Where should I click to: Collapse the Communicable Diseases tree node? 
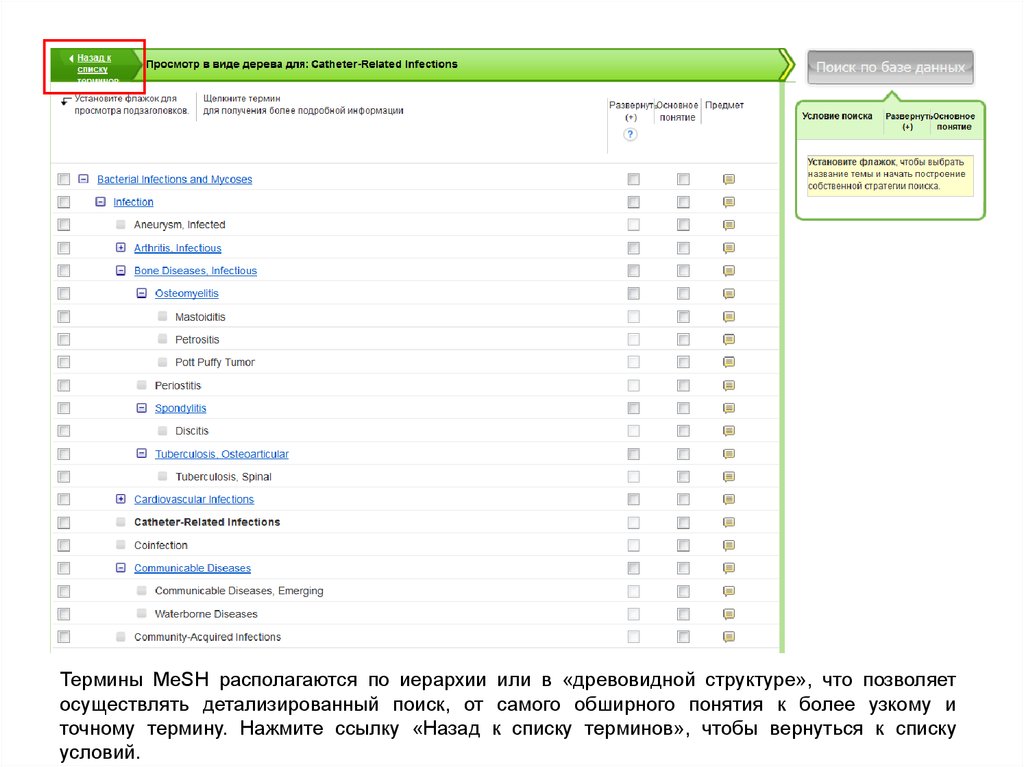click(121, 568)
